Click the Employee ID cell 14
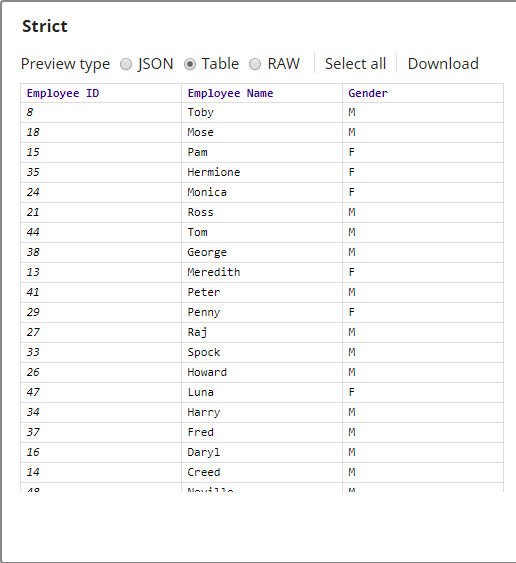The width and height of the screenshot is (516, 563). [101, 473]
